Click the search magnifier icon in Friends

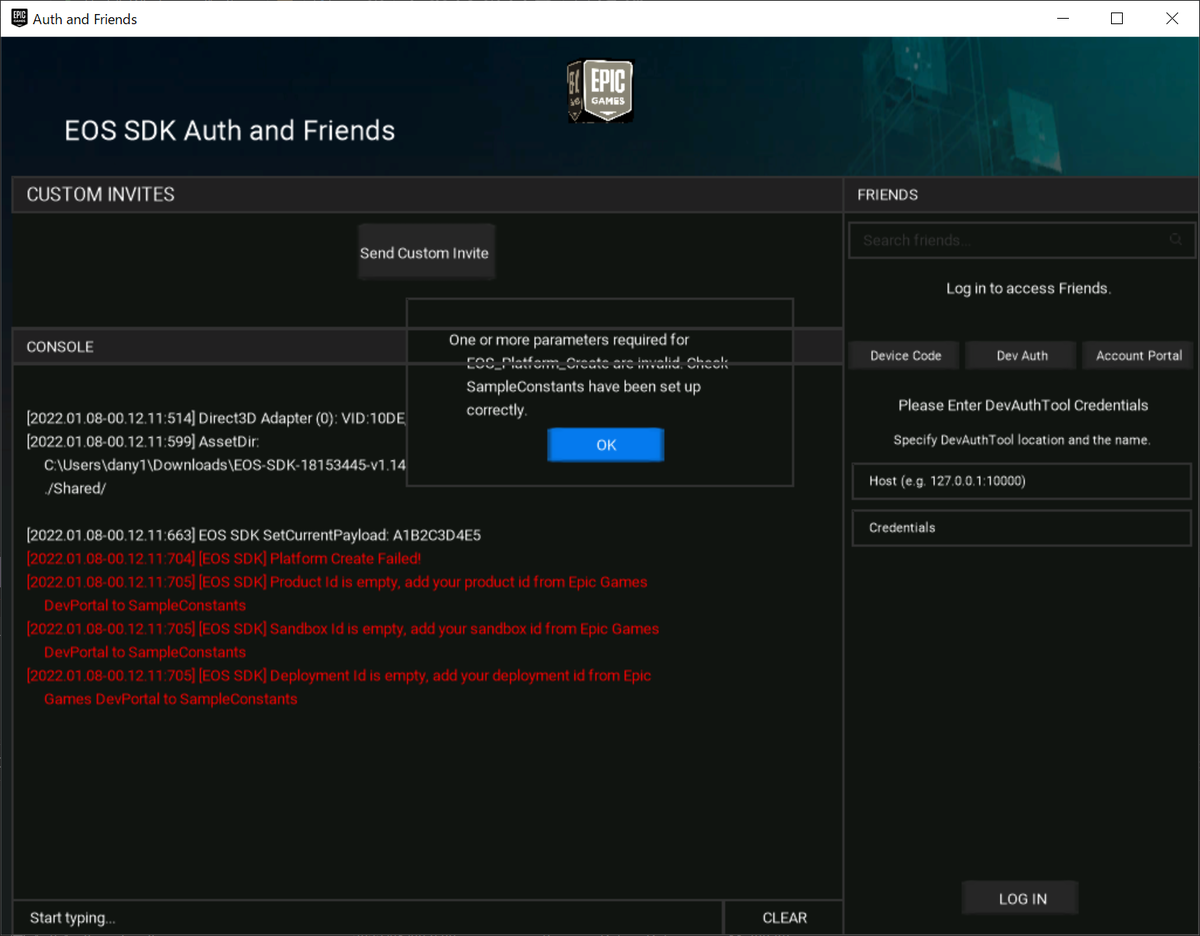tap(1176, 240)
